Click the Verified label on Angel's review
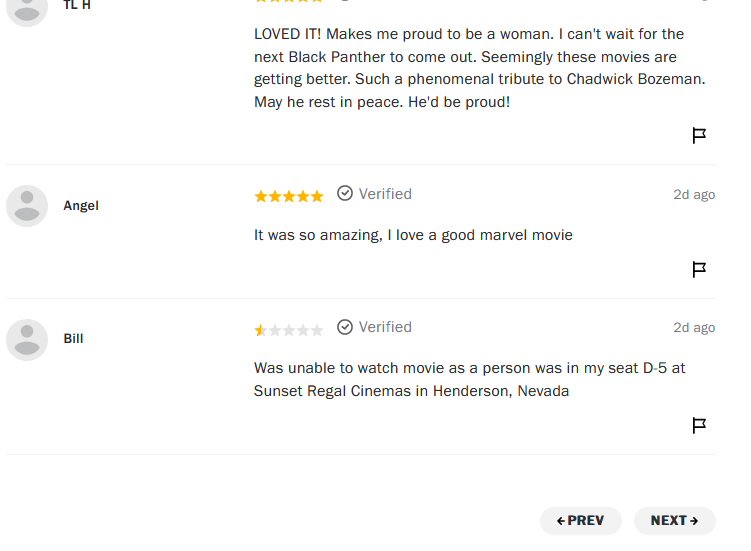 tap(385, 194)
